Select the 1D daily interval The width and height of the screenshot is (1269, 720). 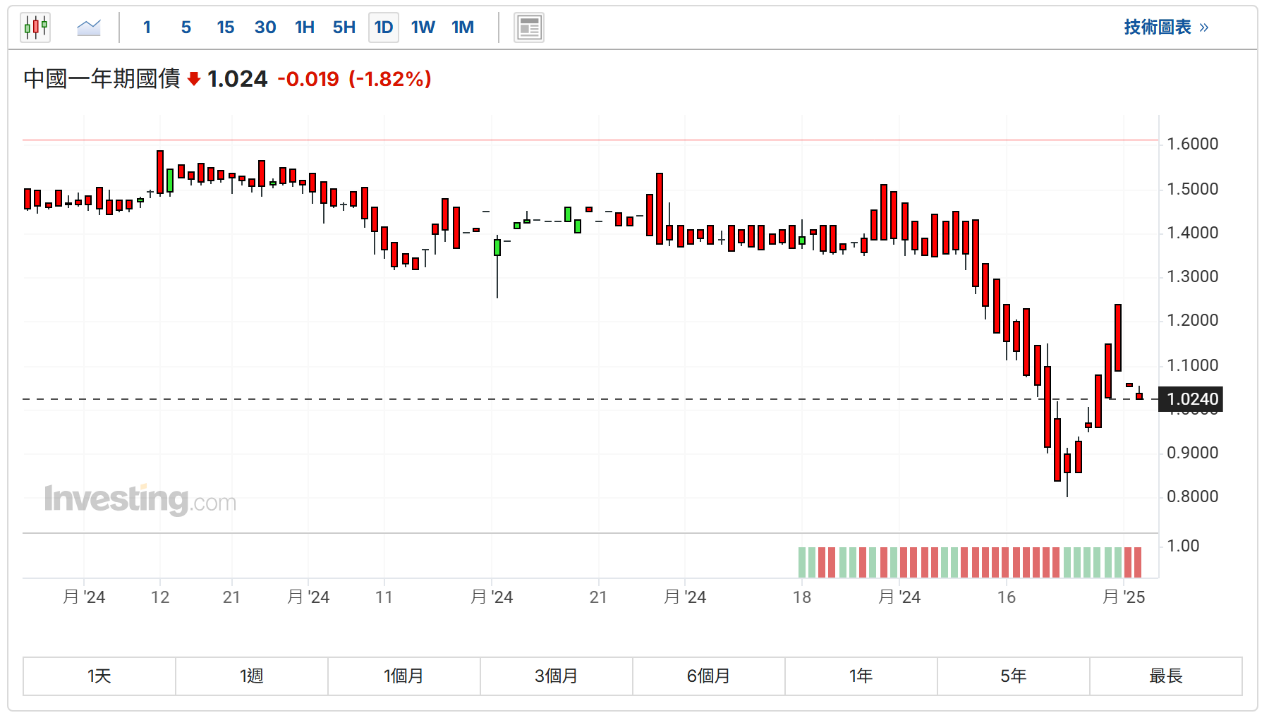coord(383,27)
